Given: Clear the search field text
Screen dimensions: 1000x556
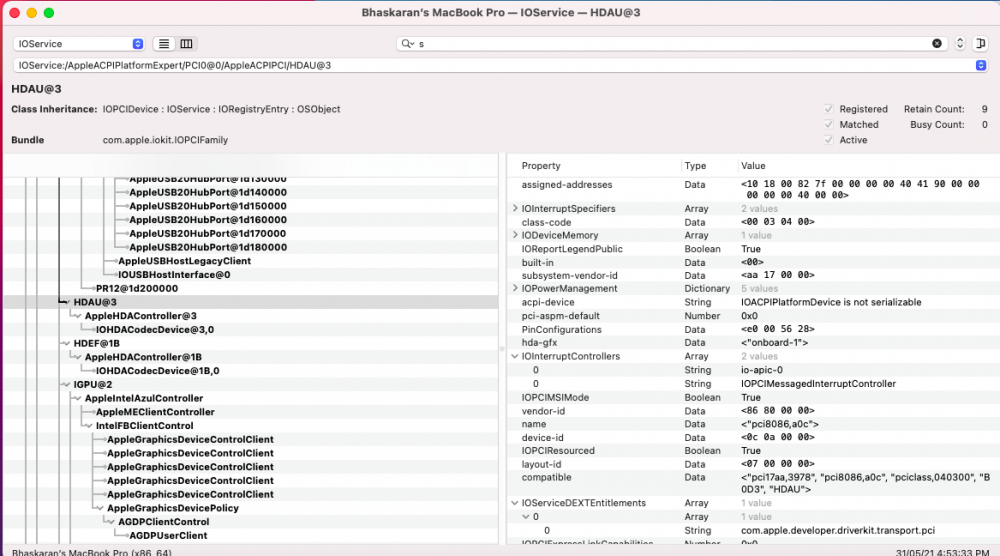Looking at the screenshot, I should [936, 43].
